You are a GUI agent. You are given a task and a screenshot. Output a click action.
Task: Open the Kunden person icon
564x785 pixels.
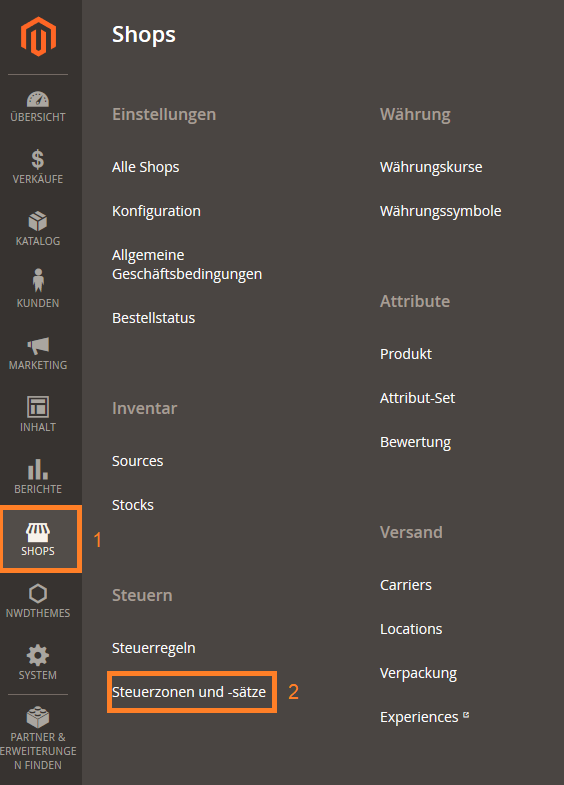[38, 280]
